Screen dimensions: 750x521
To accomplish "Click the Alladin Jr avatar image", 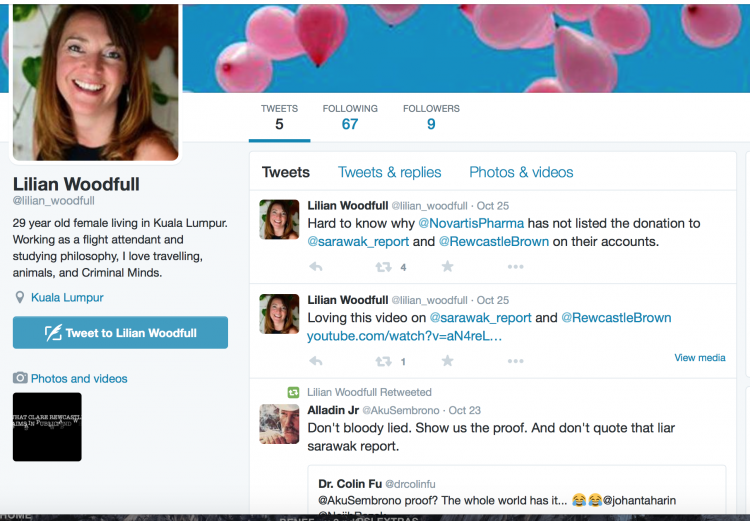I will pyautogui.click(x=279, y=424).
